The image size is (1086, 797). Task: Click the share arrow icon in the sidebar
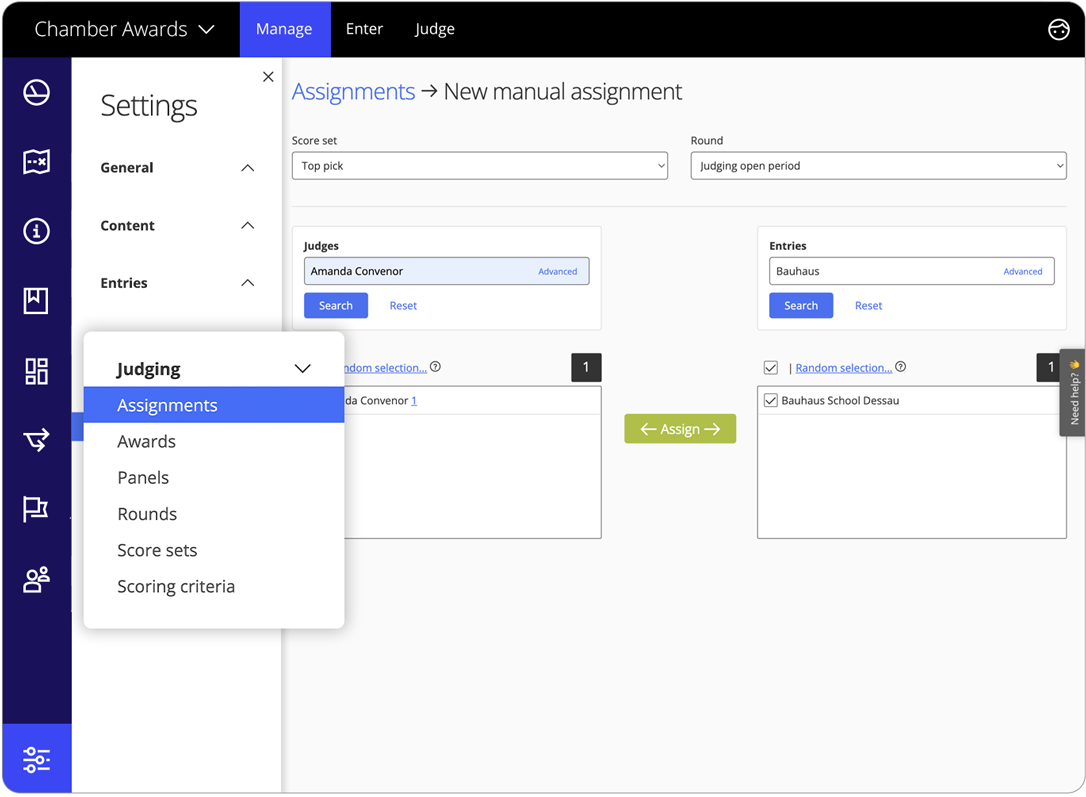[x=37, y=440]
